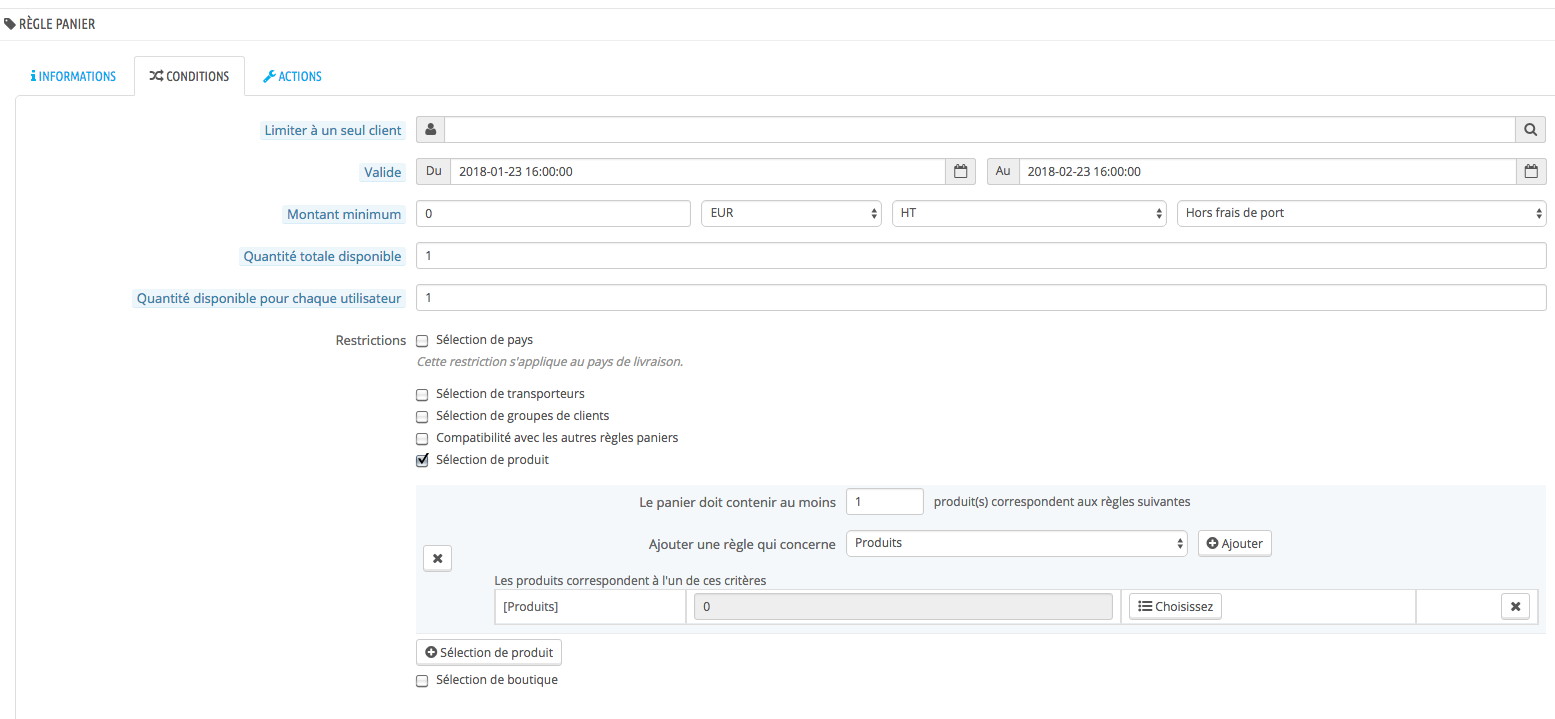Image resolution: width=1555 pixels, height=719 pixels.
Task: Click the Sélection de produit add button
Action: click(489, 652)
